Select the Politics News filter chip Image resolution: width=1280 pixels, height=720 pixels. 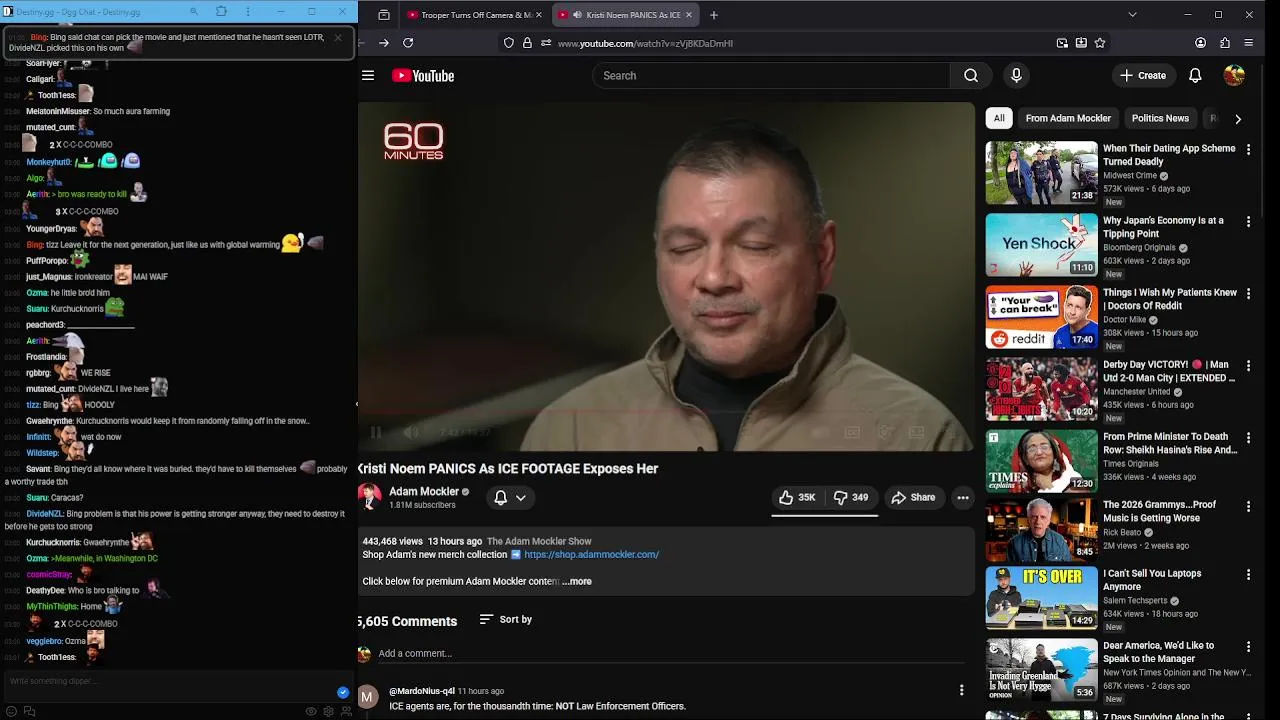(1160, 118)
